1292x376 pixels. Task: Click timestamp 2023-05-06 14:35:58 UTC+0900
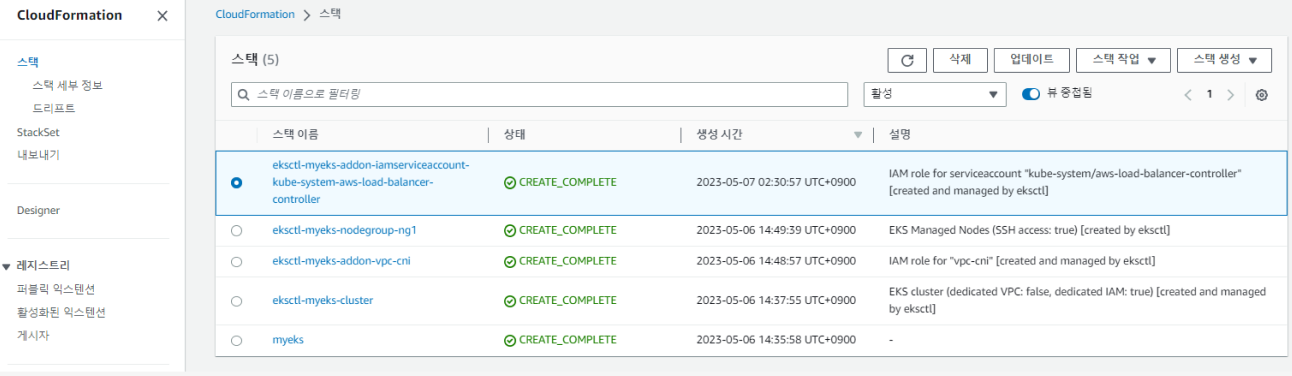click(x=776, y=340)
